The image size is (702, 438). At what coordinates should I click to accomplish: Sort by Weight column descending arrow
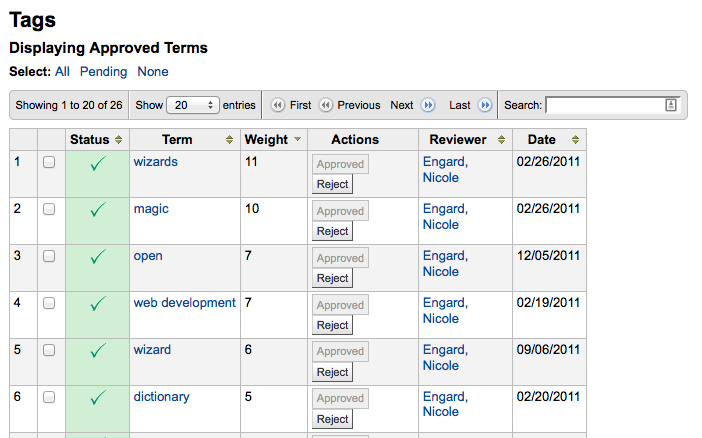[297, 140]
